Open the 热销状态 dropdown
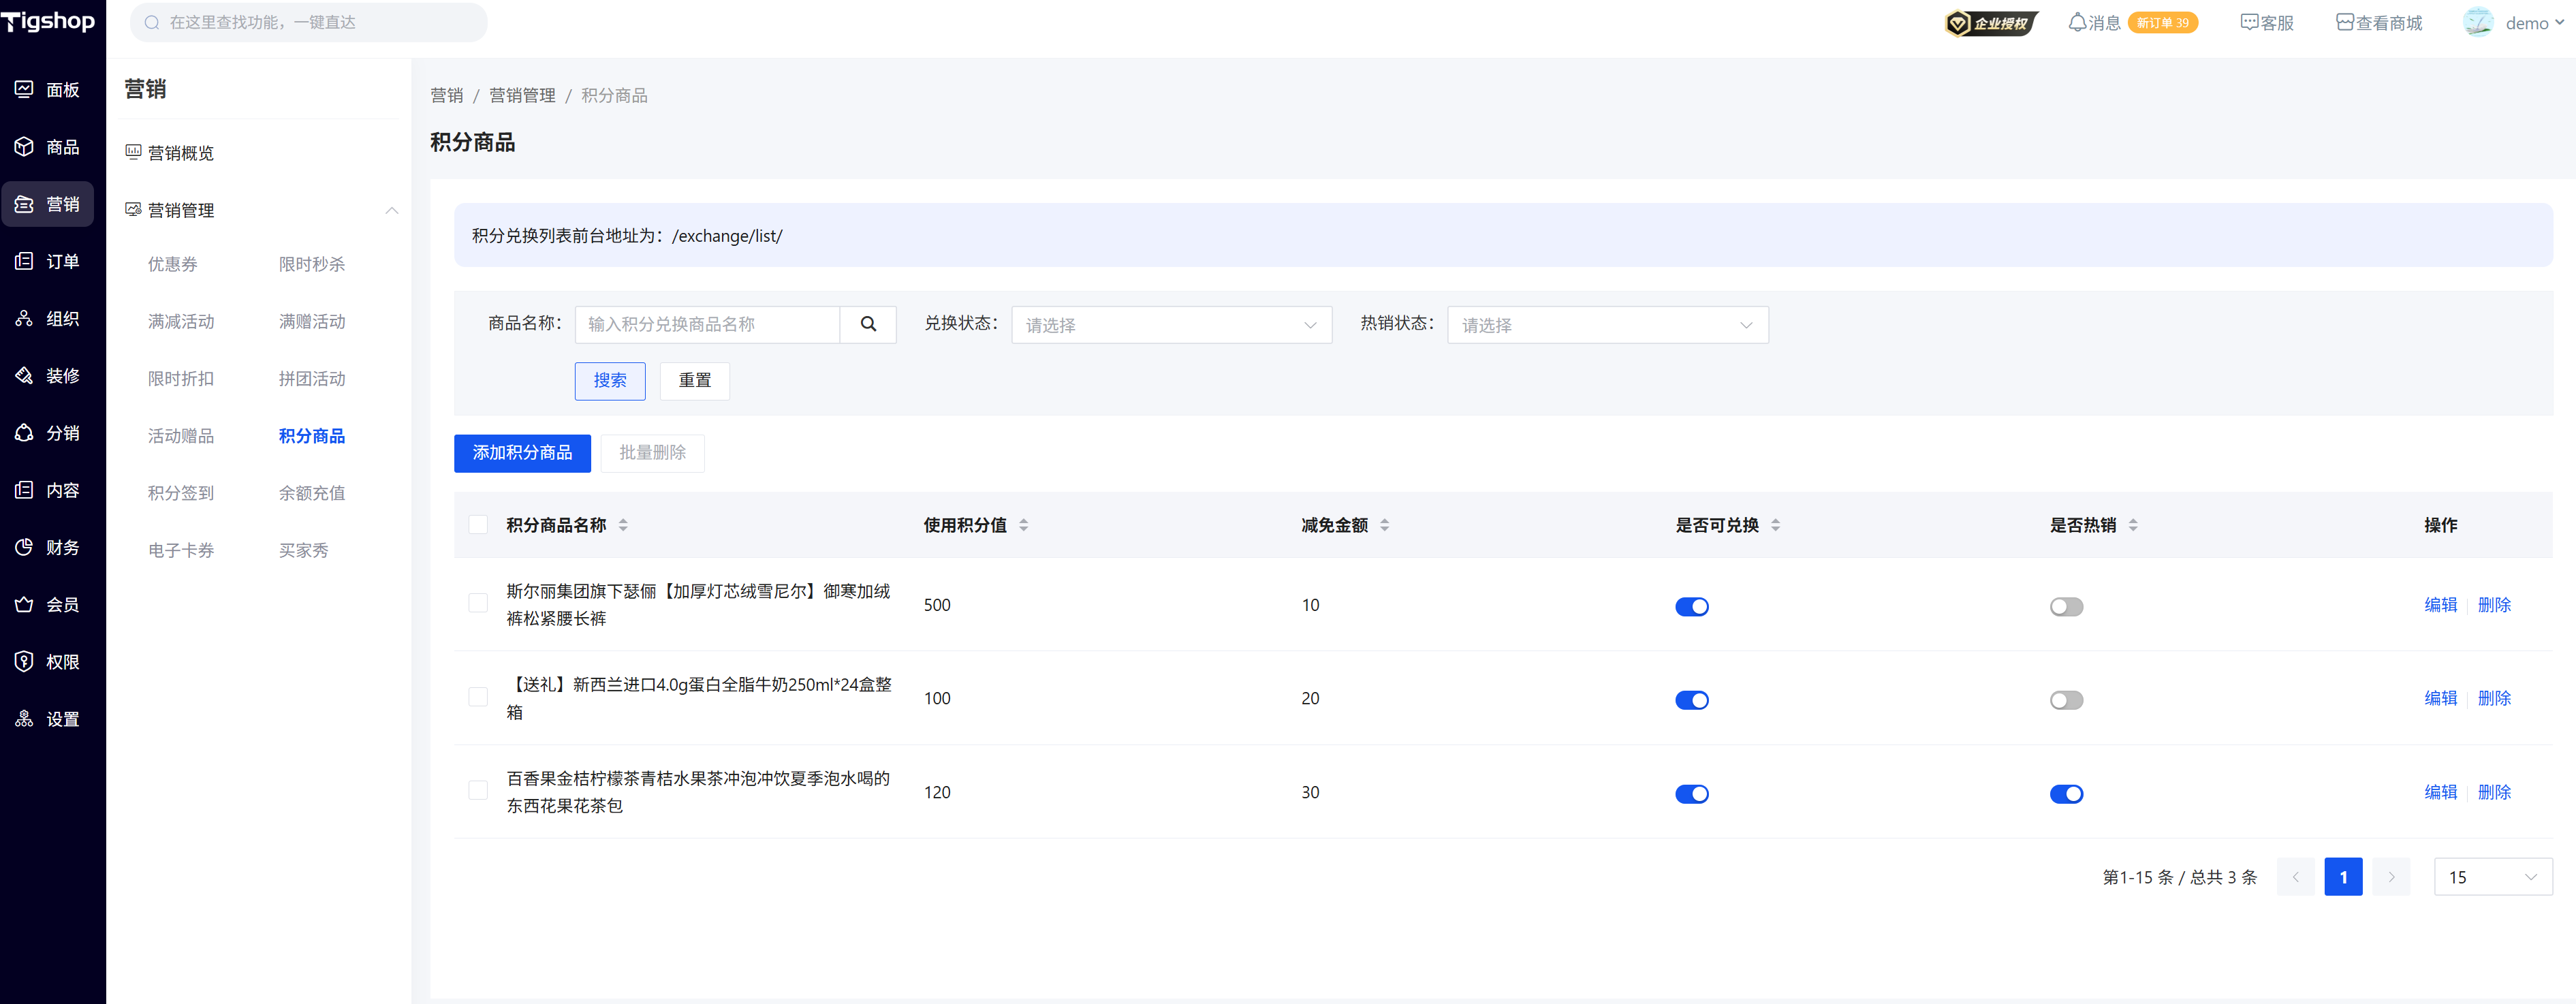 pos(1606,325)
